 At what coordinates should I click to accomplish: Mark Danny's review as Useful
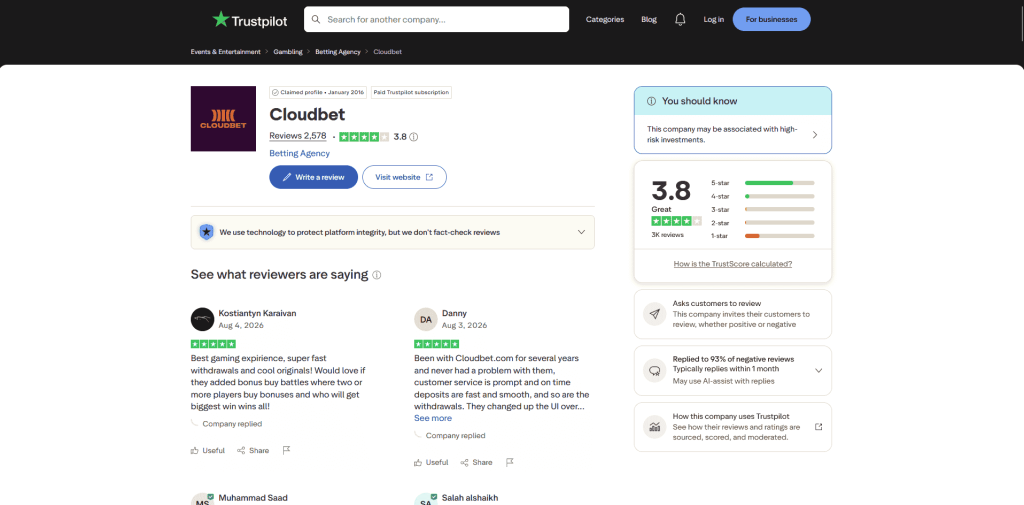tap(431, 462)
